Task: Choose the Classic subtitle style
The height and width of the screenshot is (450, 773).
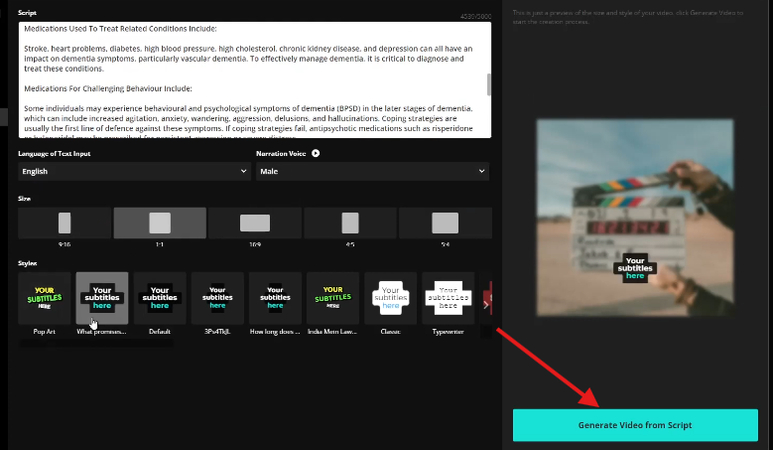Action: pyautogui.click(x=390, y=298)
